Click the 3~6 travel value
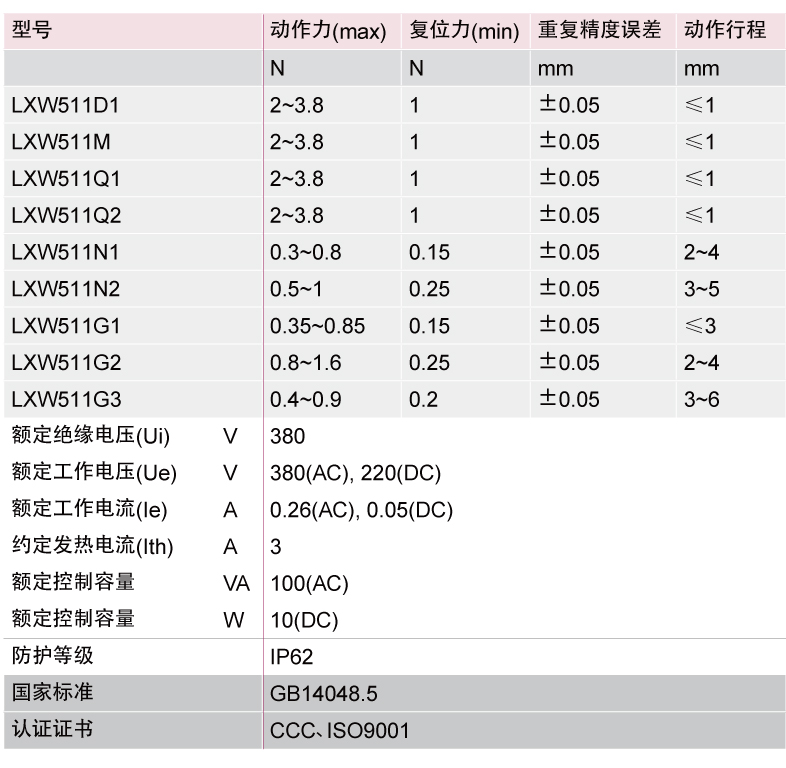This screenshot has width=786, height=768. 701,400
